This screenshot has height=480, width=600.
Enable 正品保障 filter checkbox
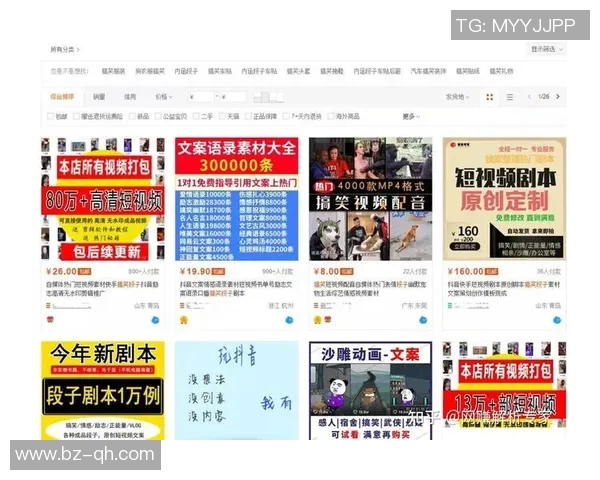coord(248,116)
